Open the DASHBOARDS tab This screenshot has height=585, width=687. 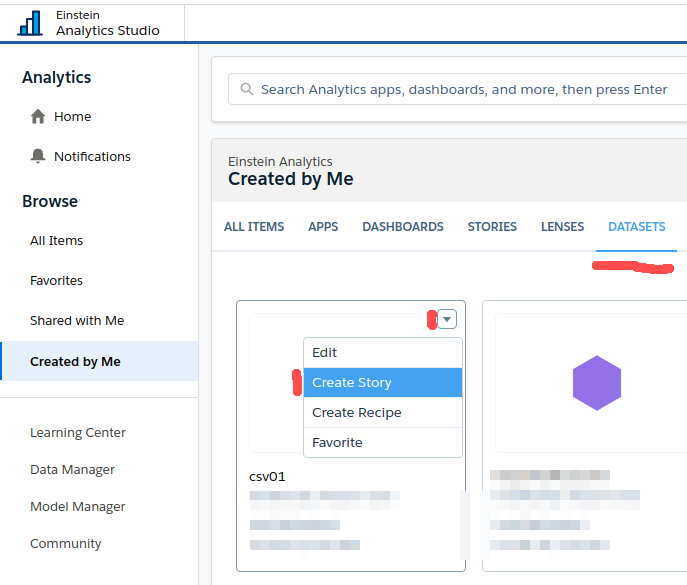point(403,227)
